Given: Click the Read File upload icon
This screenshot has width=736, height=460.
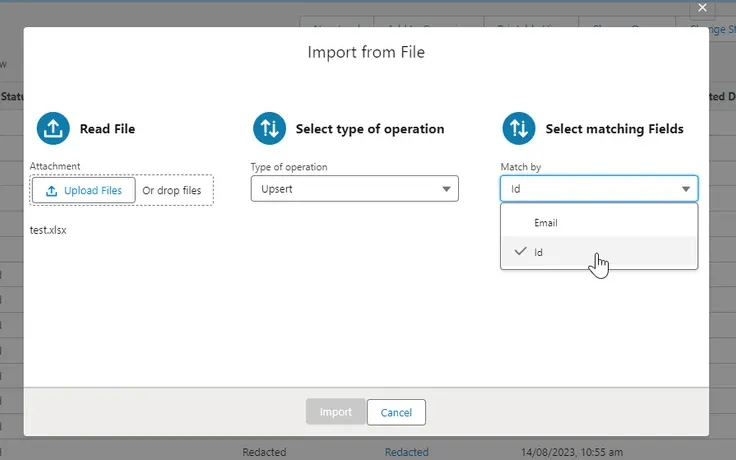Looking at the screenshot, I should click(x=53, y=128).
